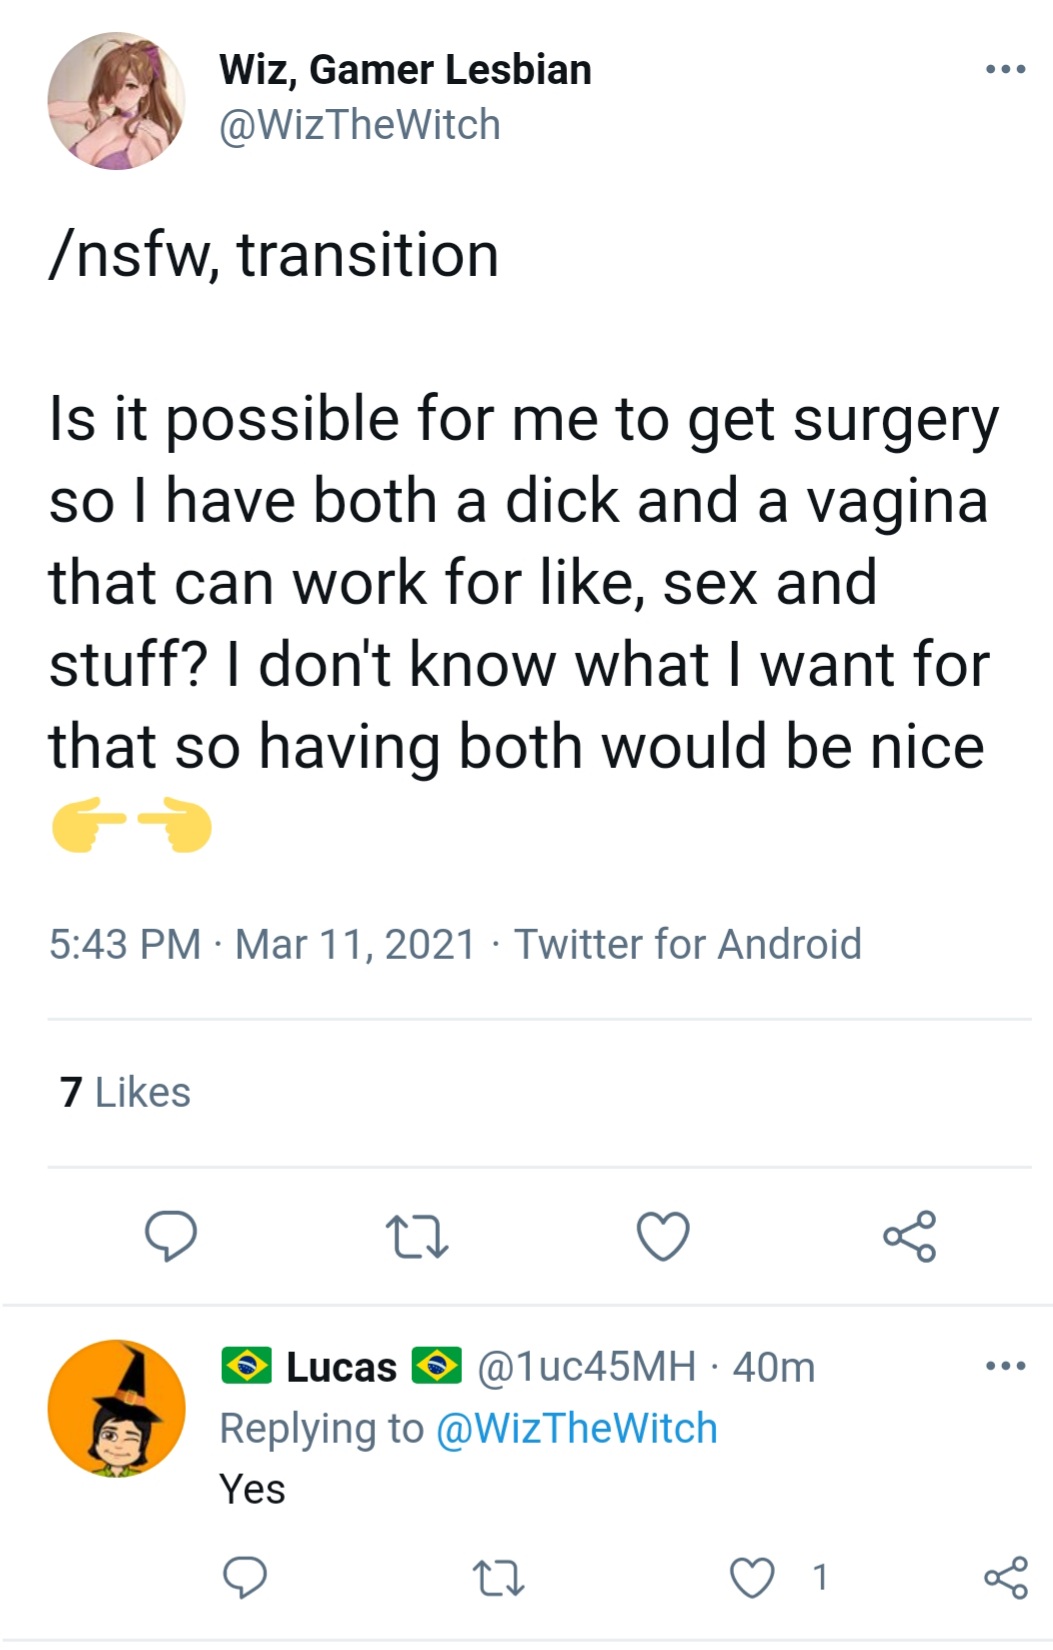The image size is (1053, 1650).
Task: Open Wiz's profile avatar
Action: click(x=116, y=100)
